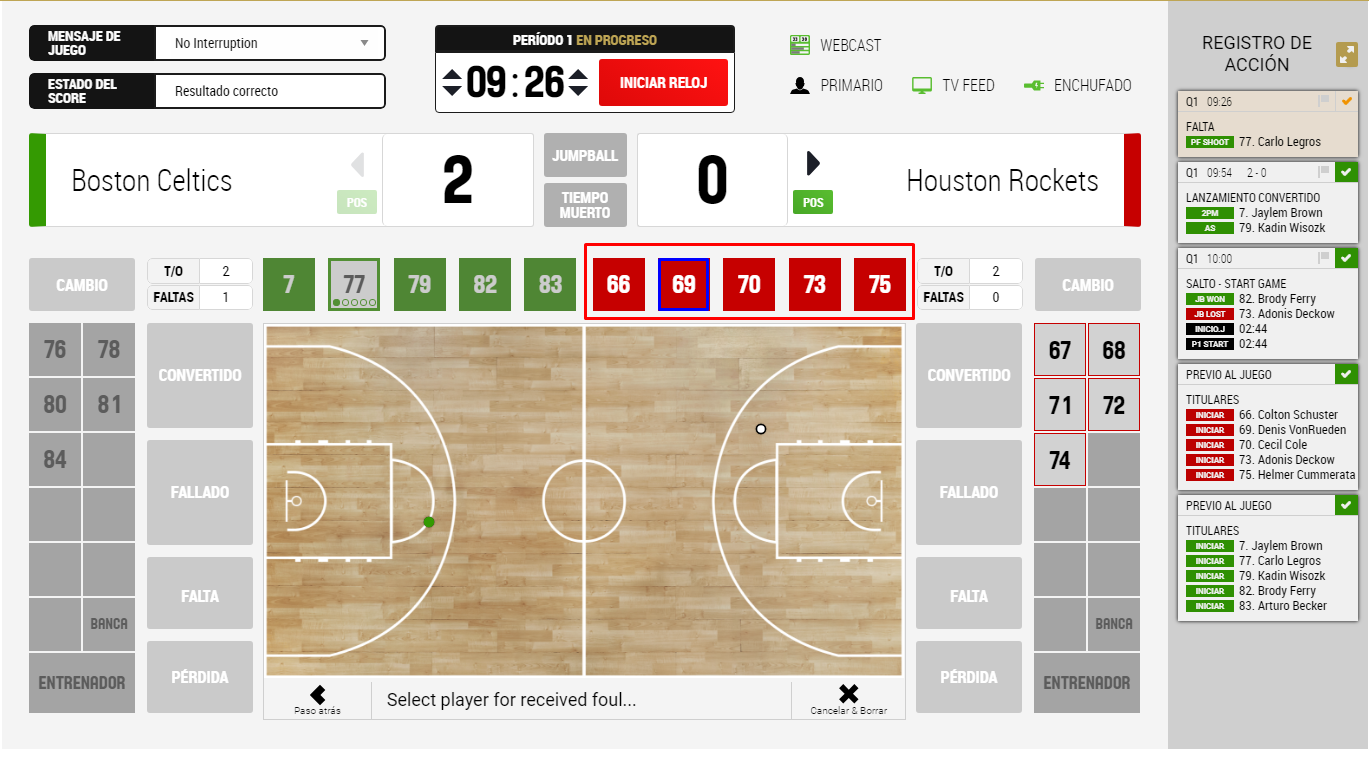Click Rockets Pérdida button

pos(969,677)
